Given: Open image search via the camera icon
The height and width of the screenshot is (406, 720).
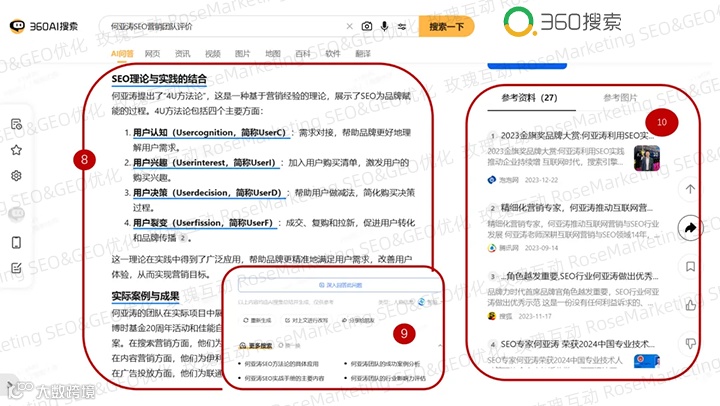Looking at the screenshot, I should click(366, 26).
